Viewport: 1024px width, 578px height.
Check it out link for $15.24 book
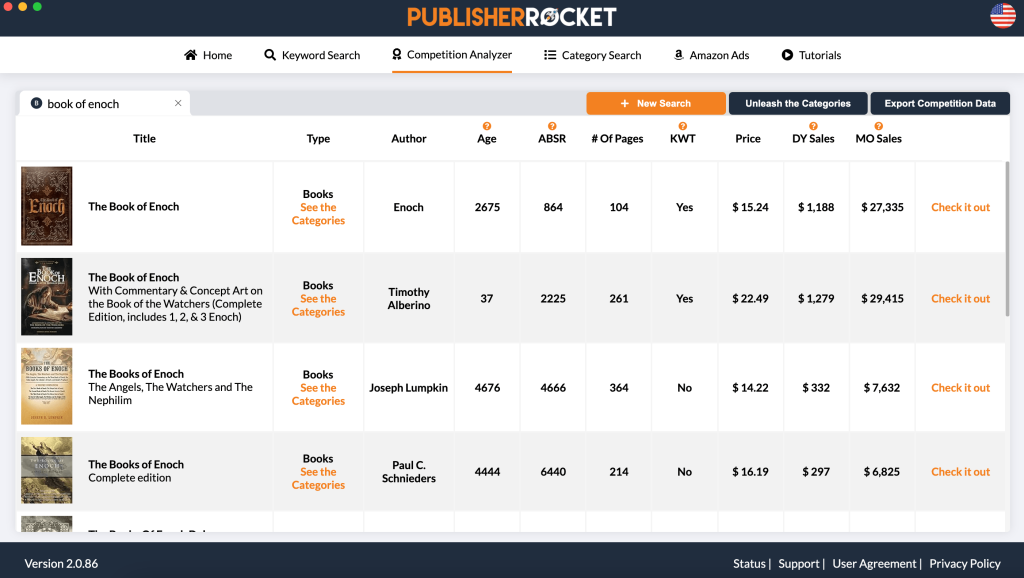pos(960,207)
